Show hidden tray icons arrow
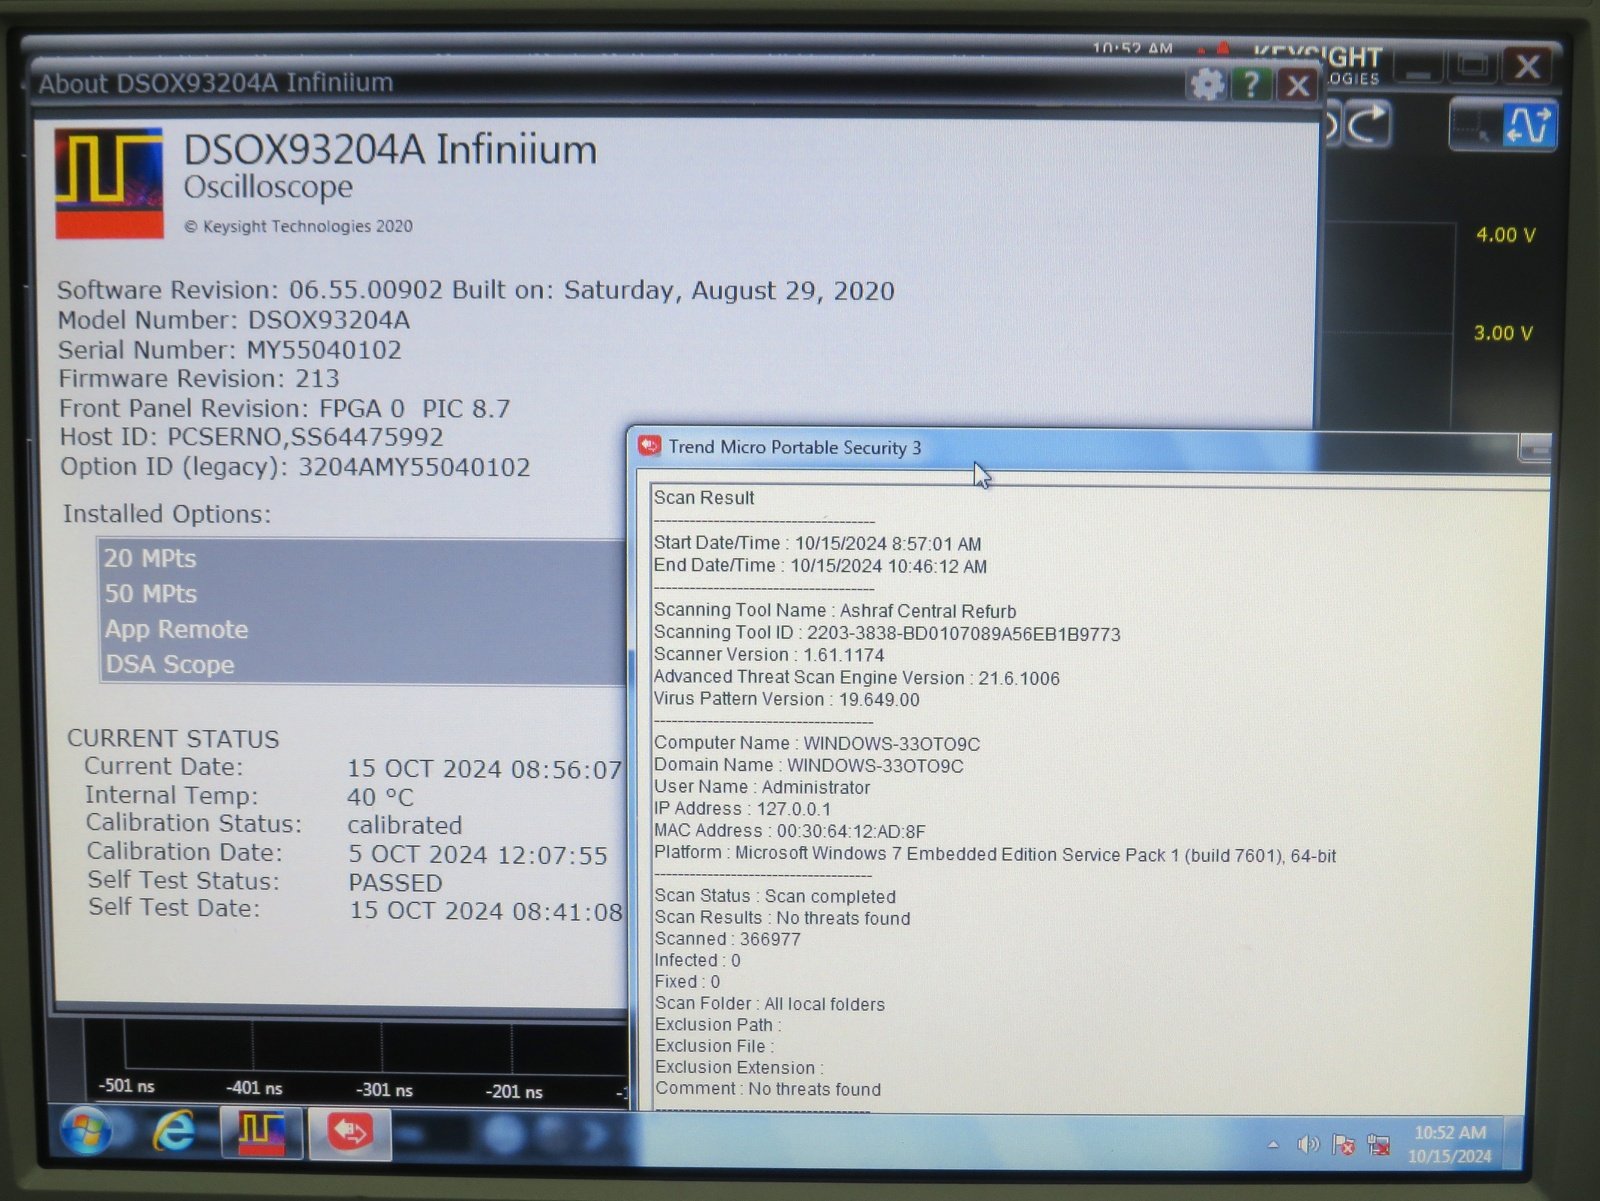This screenshot has width=1600, height=1201. point(1273,1144)
